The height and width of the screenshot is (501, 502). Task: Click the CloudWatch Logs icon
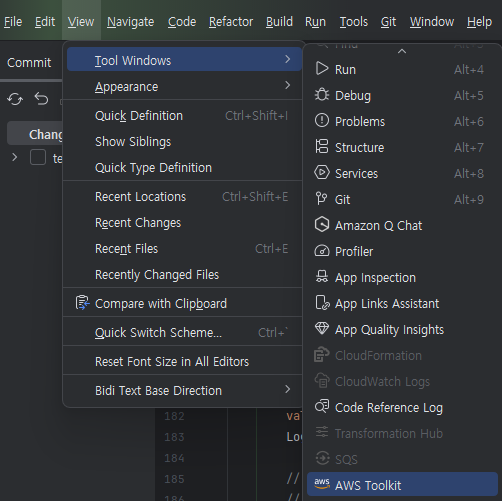point(322,381)
